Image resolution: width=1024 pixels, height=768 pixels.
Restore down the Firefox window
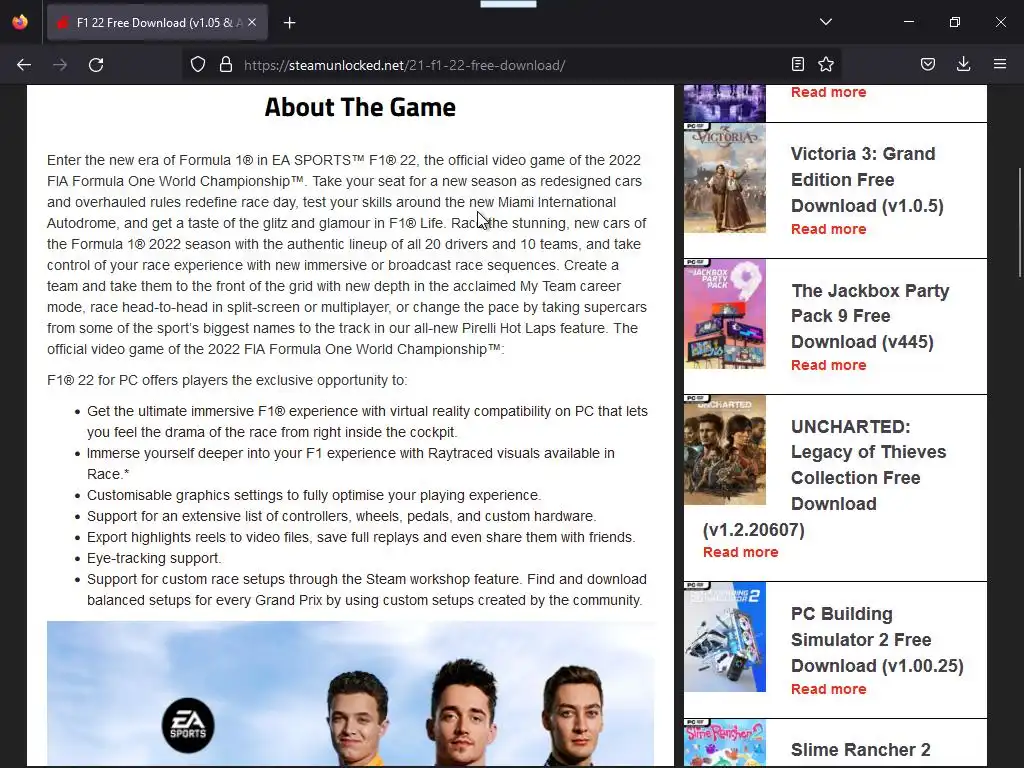(955, 22)
